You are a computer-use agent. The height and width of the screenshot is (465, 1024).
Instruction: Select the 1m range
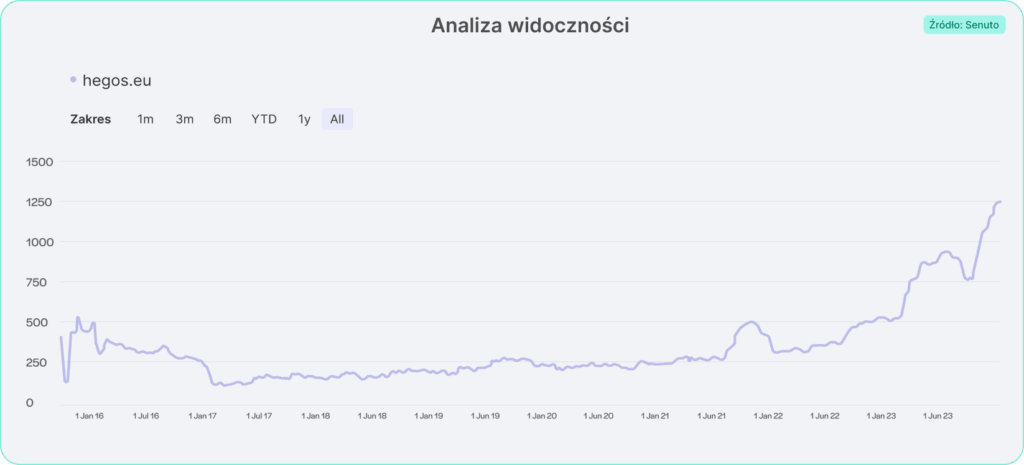coord(145,119)
